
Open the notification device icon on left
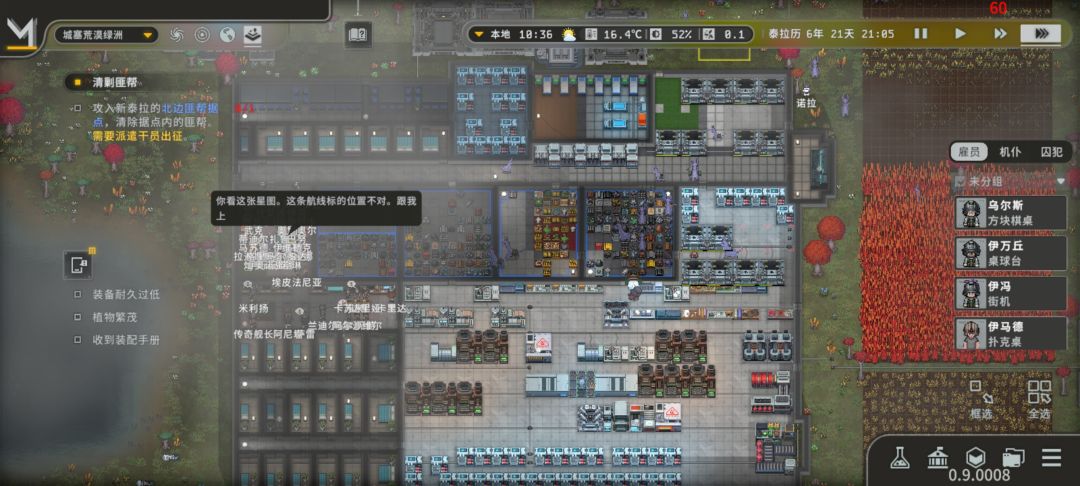[x=78, y=264]
